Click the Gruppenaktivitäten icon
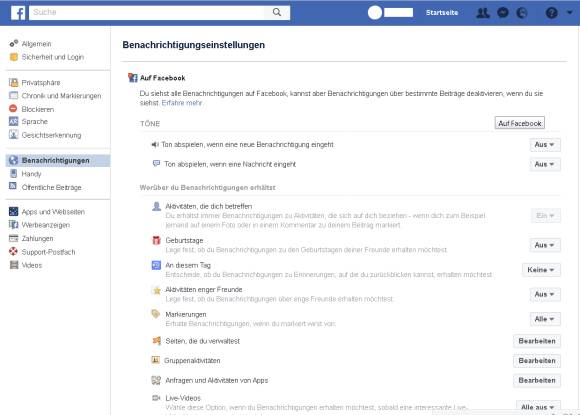Image resolution: width=580 pixels, height=415 pixels. click(x=156, y=360)
